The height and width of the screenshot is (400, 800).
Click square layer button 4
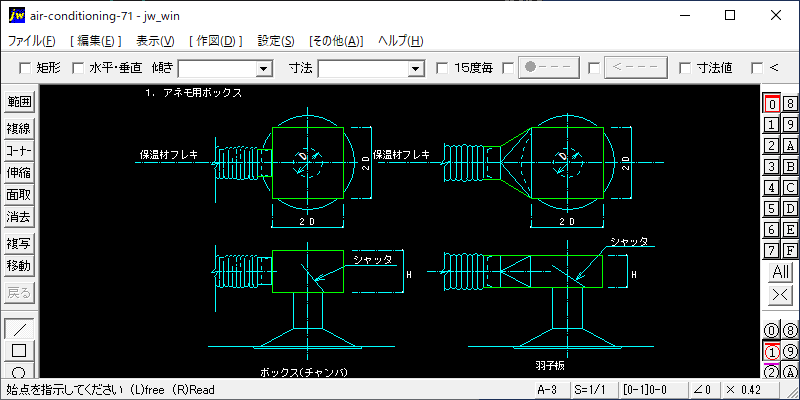pos(772,188)
